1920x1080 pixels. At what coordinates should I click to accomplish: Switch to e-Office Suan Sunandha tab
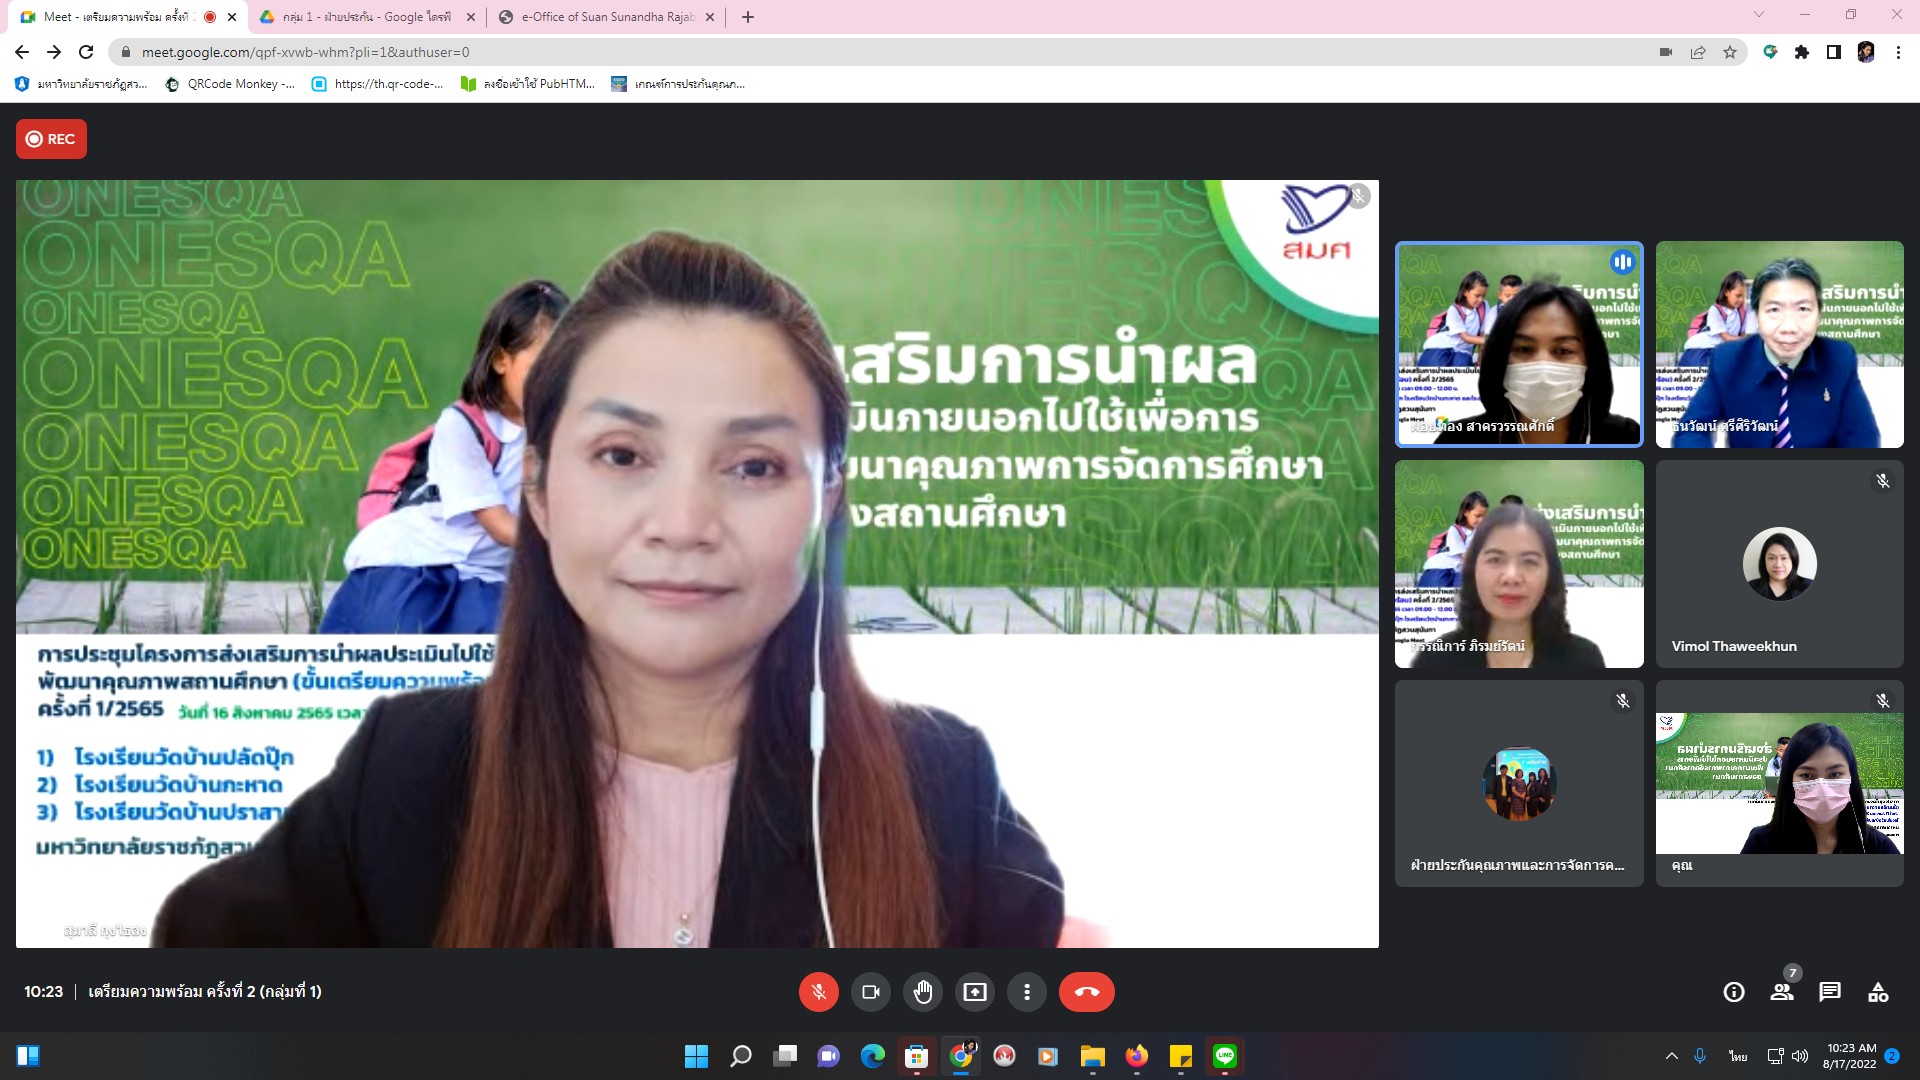click(x=606, y=17)
